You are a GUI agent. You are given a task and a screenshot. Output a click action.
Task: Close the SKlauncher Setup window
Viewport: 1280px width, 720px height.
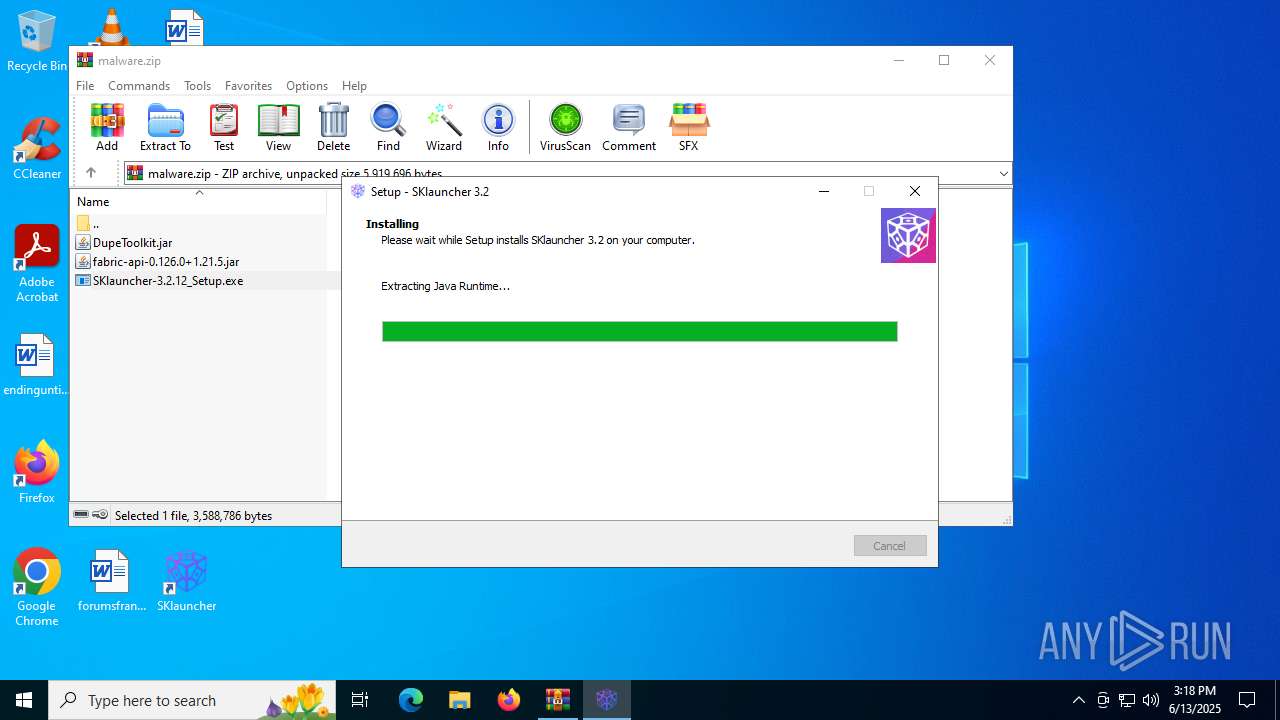[x=915, y=191]
